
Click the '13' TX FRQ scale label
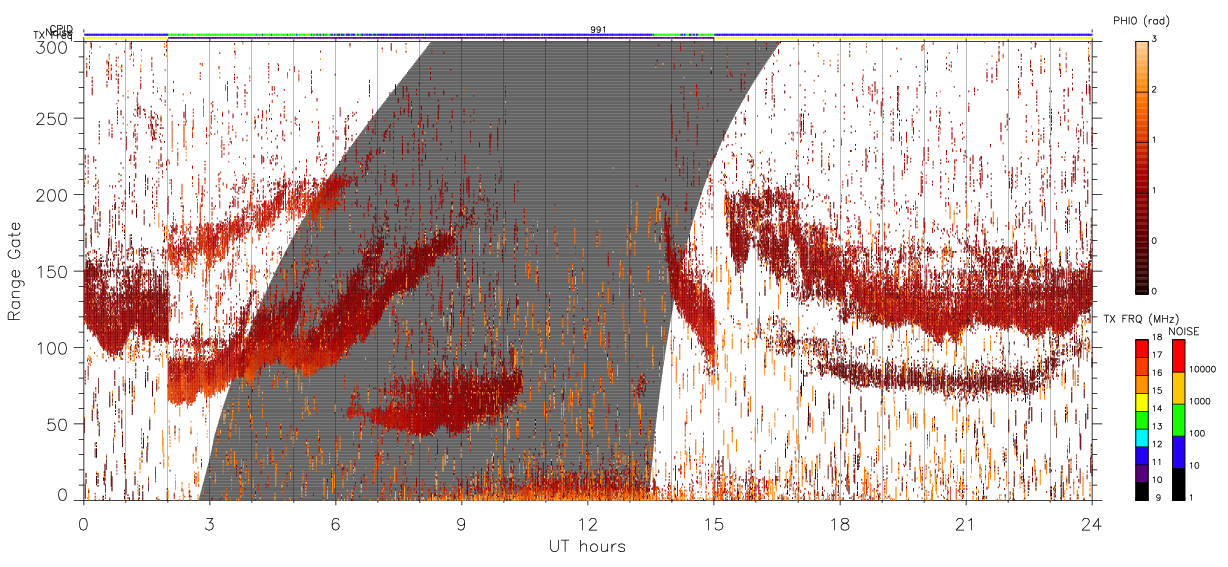[x=1157, y=428]
